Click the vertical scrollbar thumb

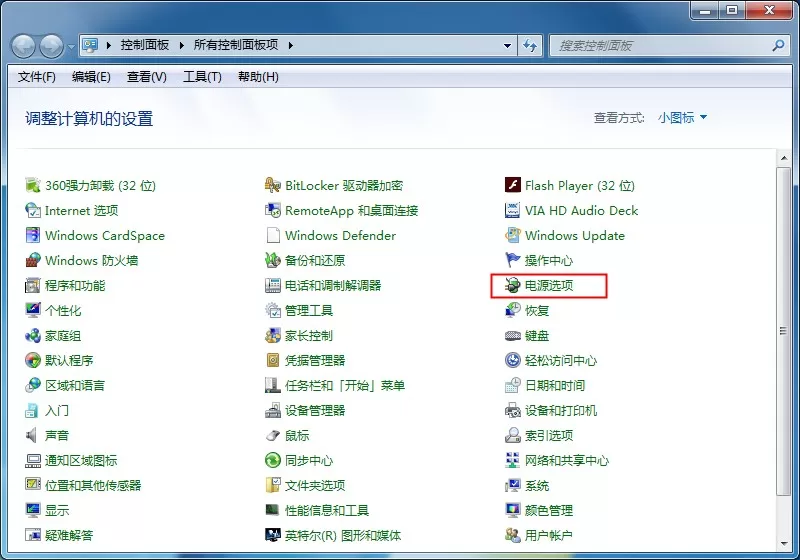tap(783, 330)
